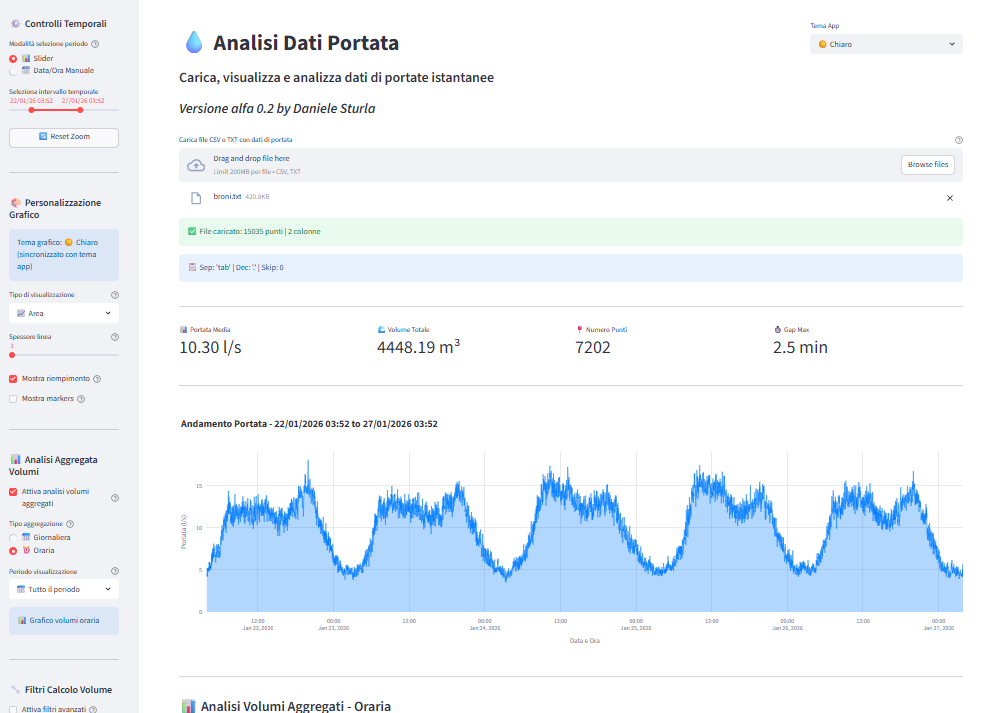This screenshot has height=713, width=984.
Task: Click help icon next to file uploader label
Action: (x=958, y=140)
